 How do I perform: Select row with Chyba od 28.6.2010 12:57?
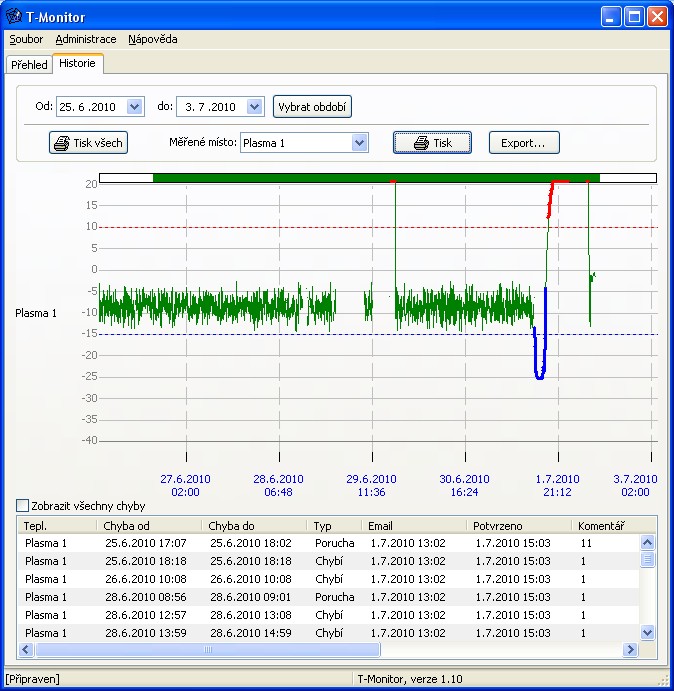click(x=328, y=615)
